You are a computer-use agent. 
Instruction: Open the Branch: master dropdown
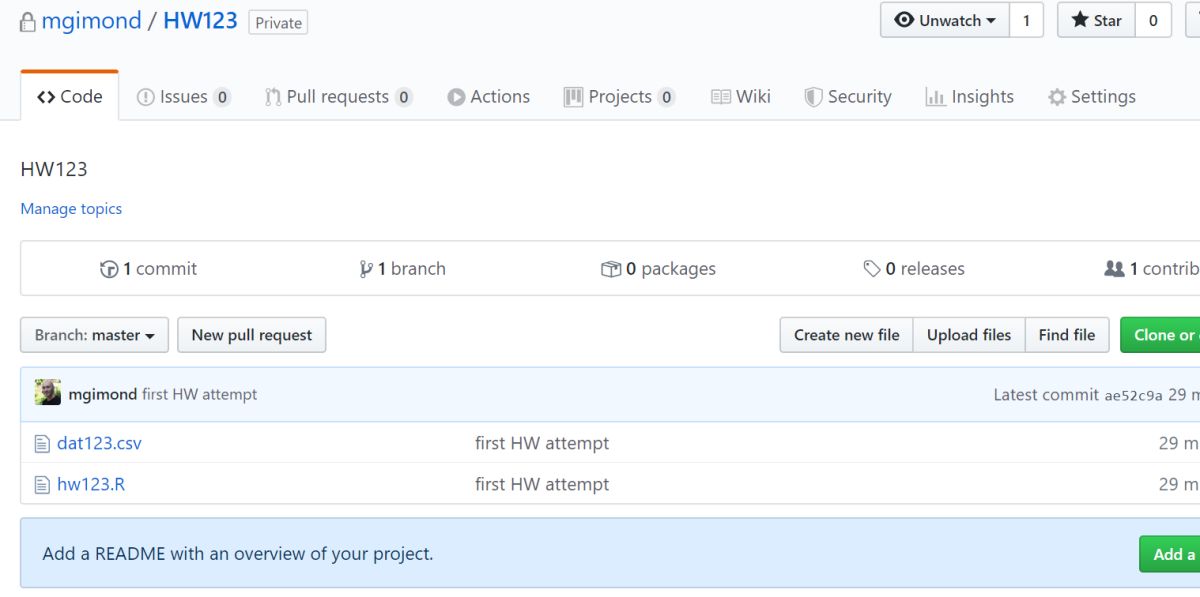pos(94,335)
